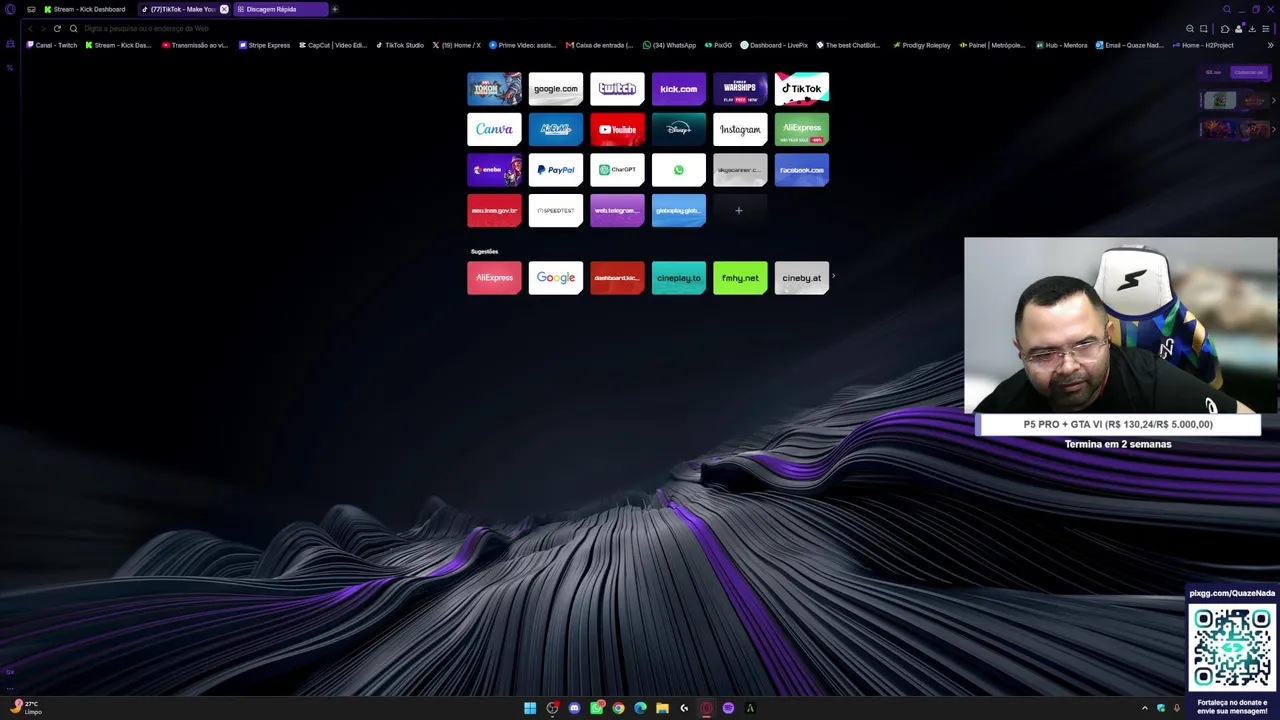Open the Windows Start menu
Screen dimensions: 1280x720
(x=530, y=708)
